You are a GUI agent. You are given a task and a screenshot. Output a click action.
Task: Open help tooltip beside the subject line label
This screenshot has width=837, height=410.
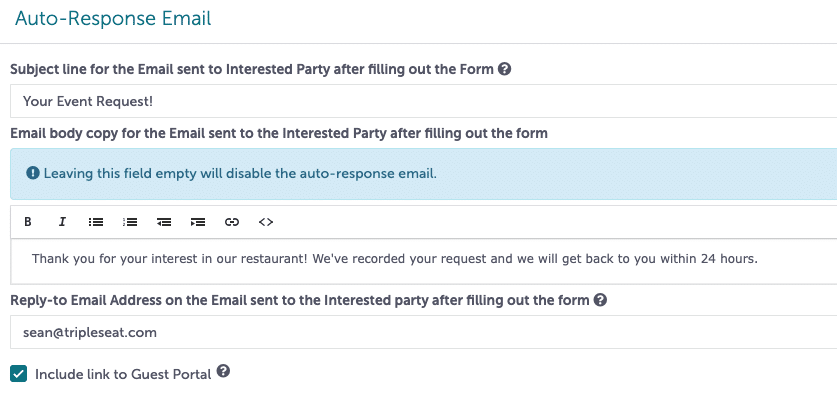click(504, 69)
